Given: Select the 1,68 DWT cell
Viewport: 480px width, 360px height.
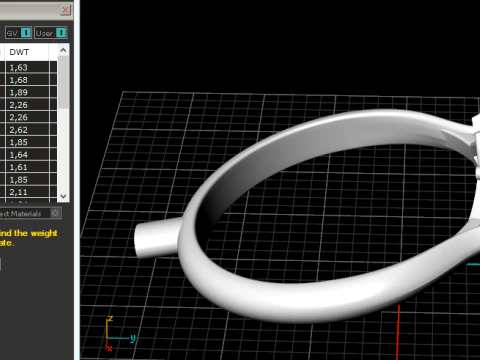Looking at the screenshot, I should [x=27, y=80].
